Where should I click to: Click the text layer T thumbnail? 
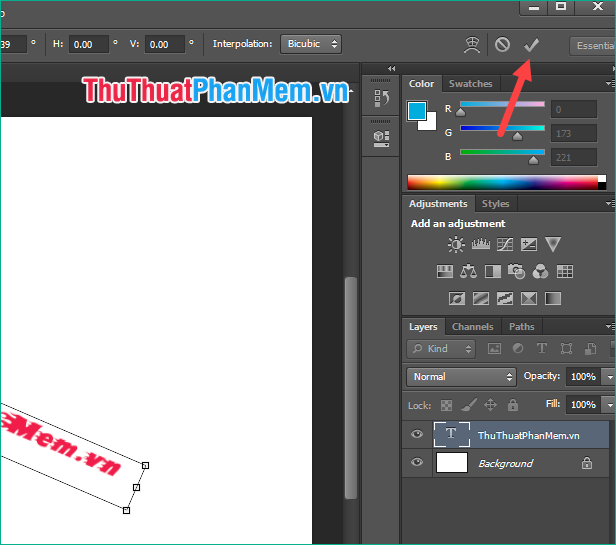click(451, 434)
